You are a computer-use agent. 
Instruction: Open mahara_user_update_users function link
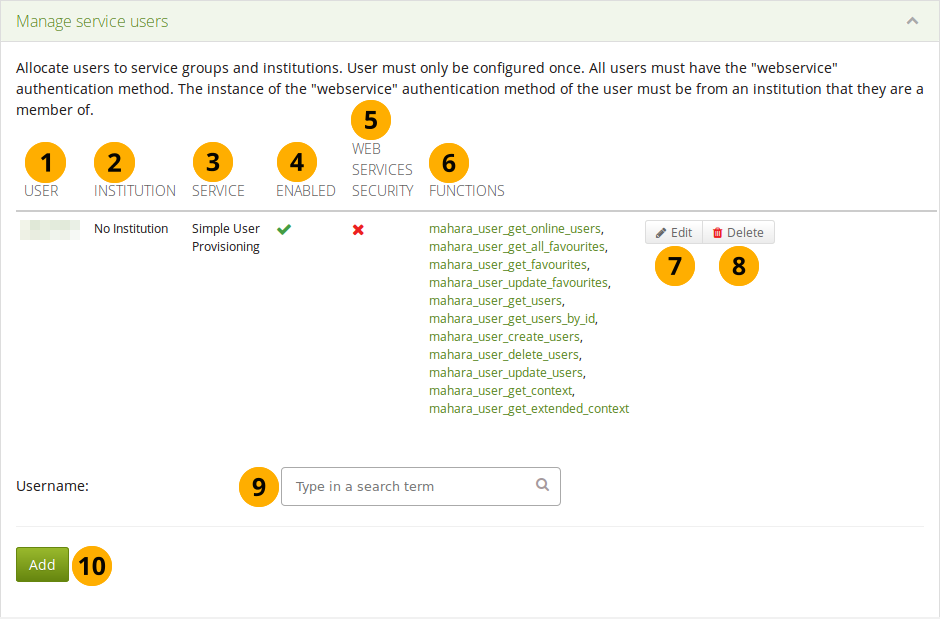tap(505, 373)
